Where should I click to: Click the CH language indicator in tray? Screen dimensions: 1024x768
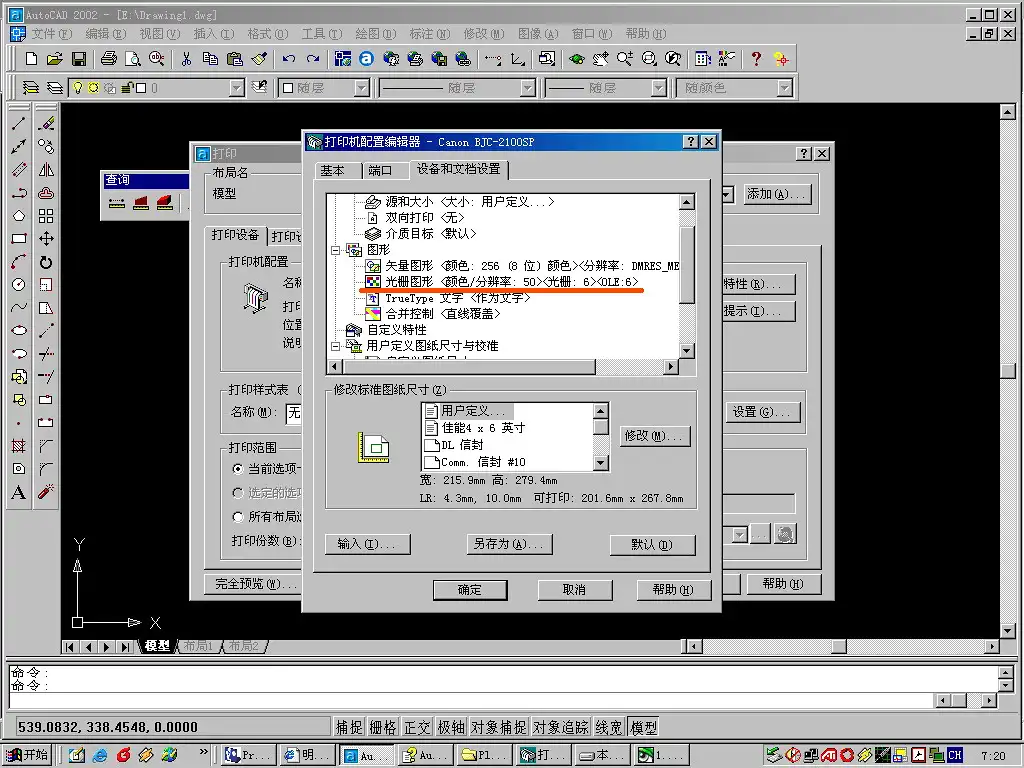point(955,755)
